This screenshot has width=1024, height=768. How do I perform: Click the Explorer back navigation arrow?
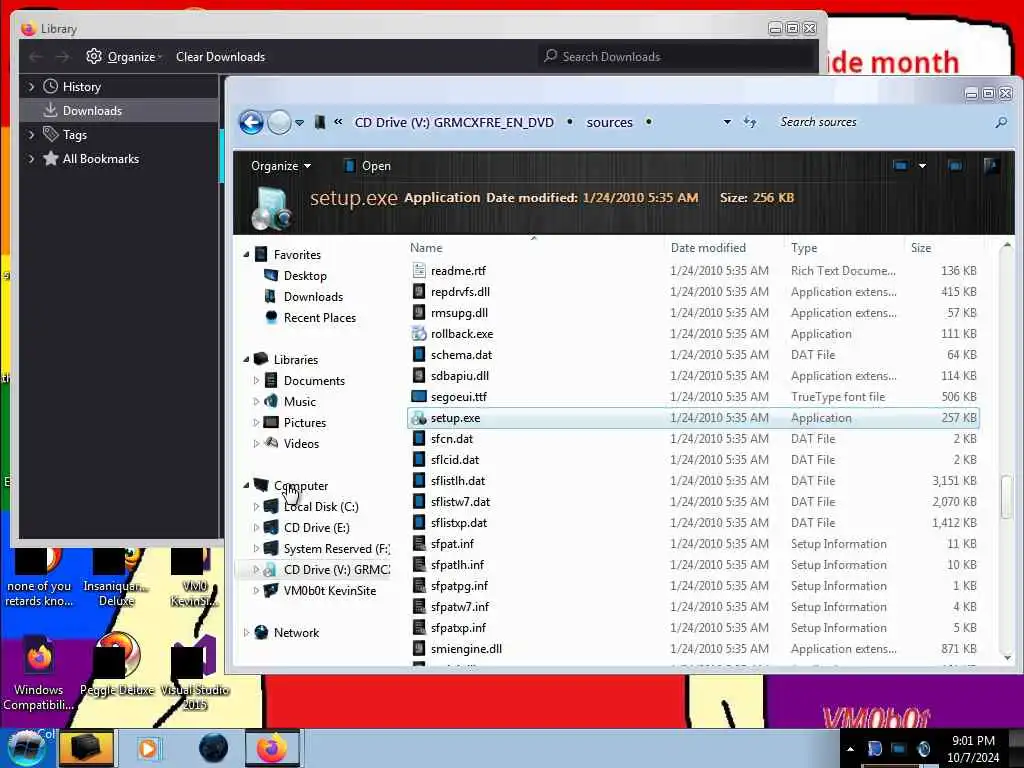(251, 122)
